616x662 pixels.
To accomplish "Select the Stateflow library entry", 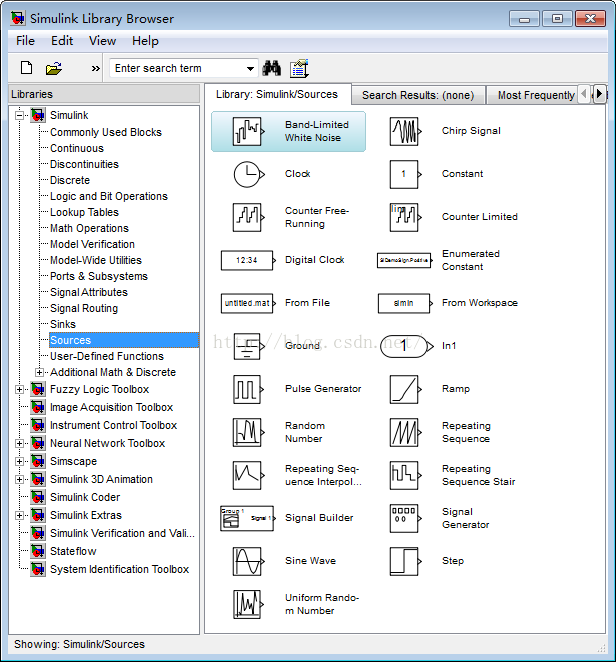I will tap(73, 551).
